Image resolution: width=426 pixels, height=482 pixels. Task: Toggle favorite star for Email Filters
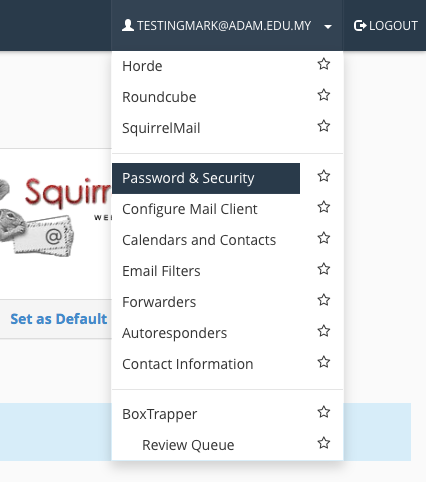pyautogui.click(x=324, y=269)
